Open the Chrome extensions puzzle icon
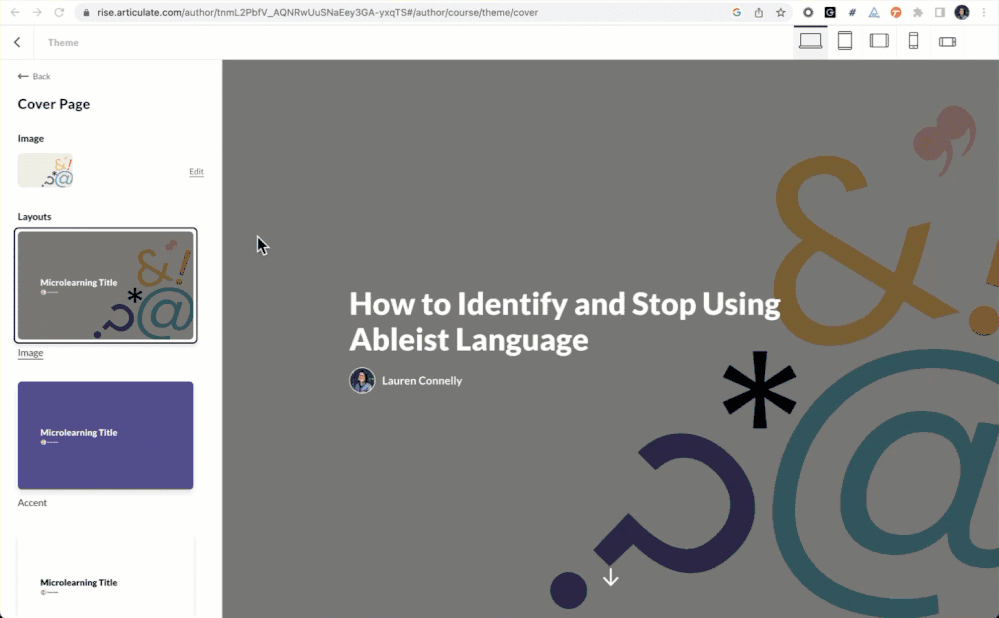 point(917,12)
